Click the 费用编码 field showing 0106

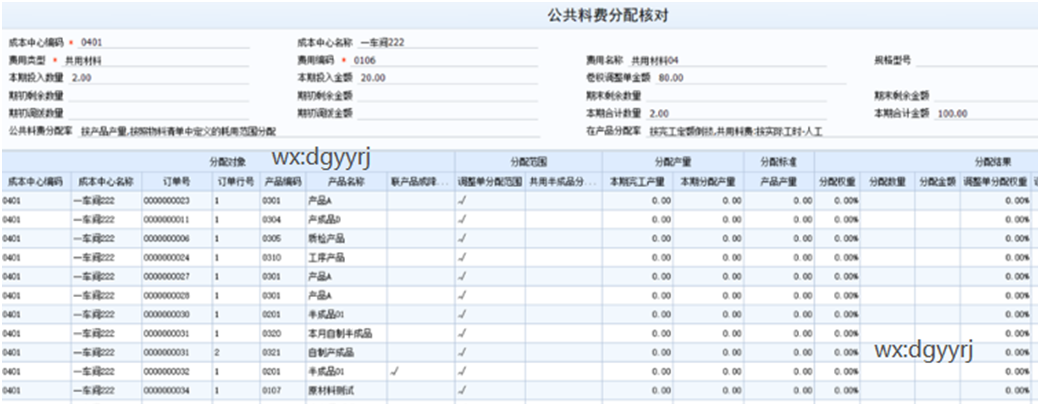(x=446, y=60)
